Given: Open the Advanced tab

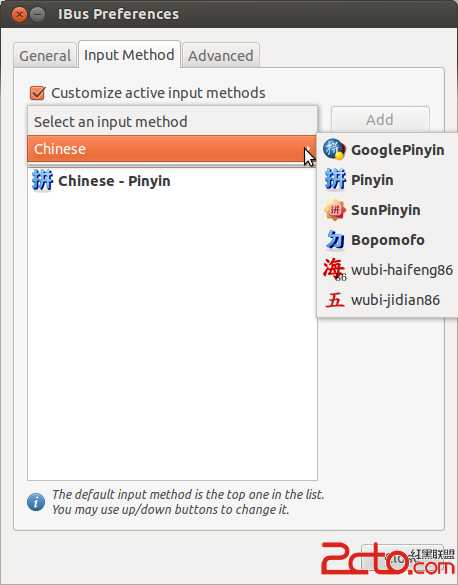Looking at the screenshot, I should pyautogui.click(x=221, y=56).
